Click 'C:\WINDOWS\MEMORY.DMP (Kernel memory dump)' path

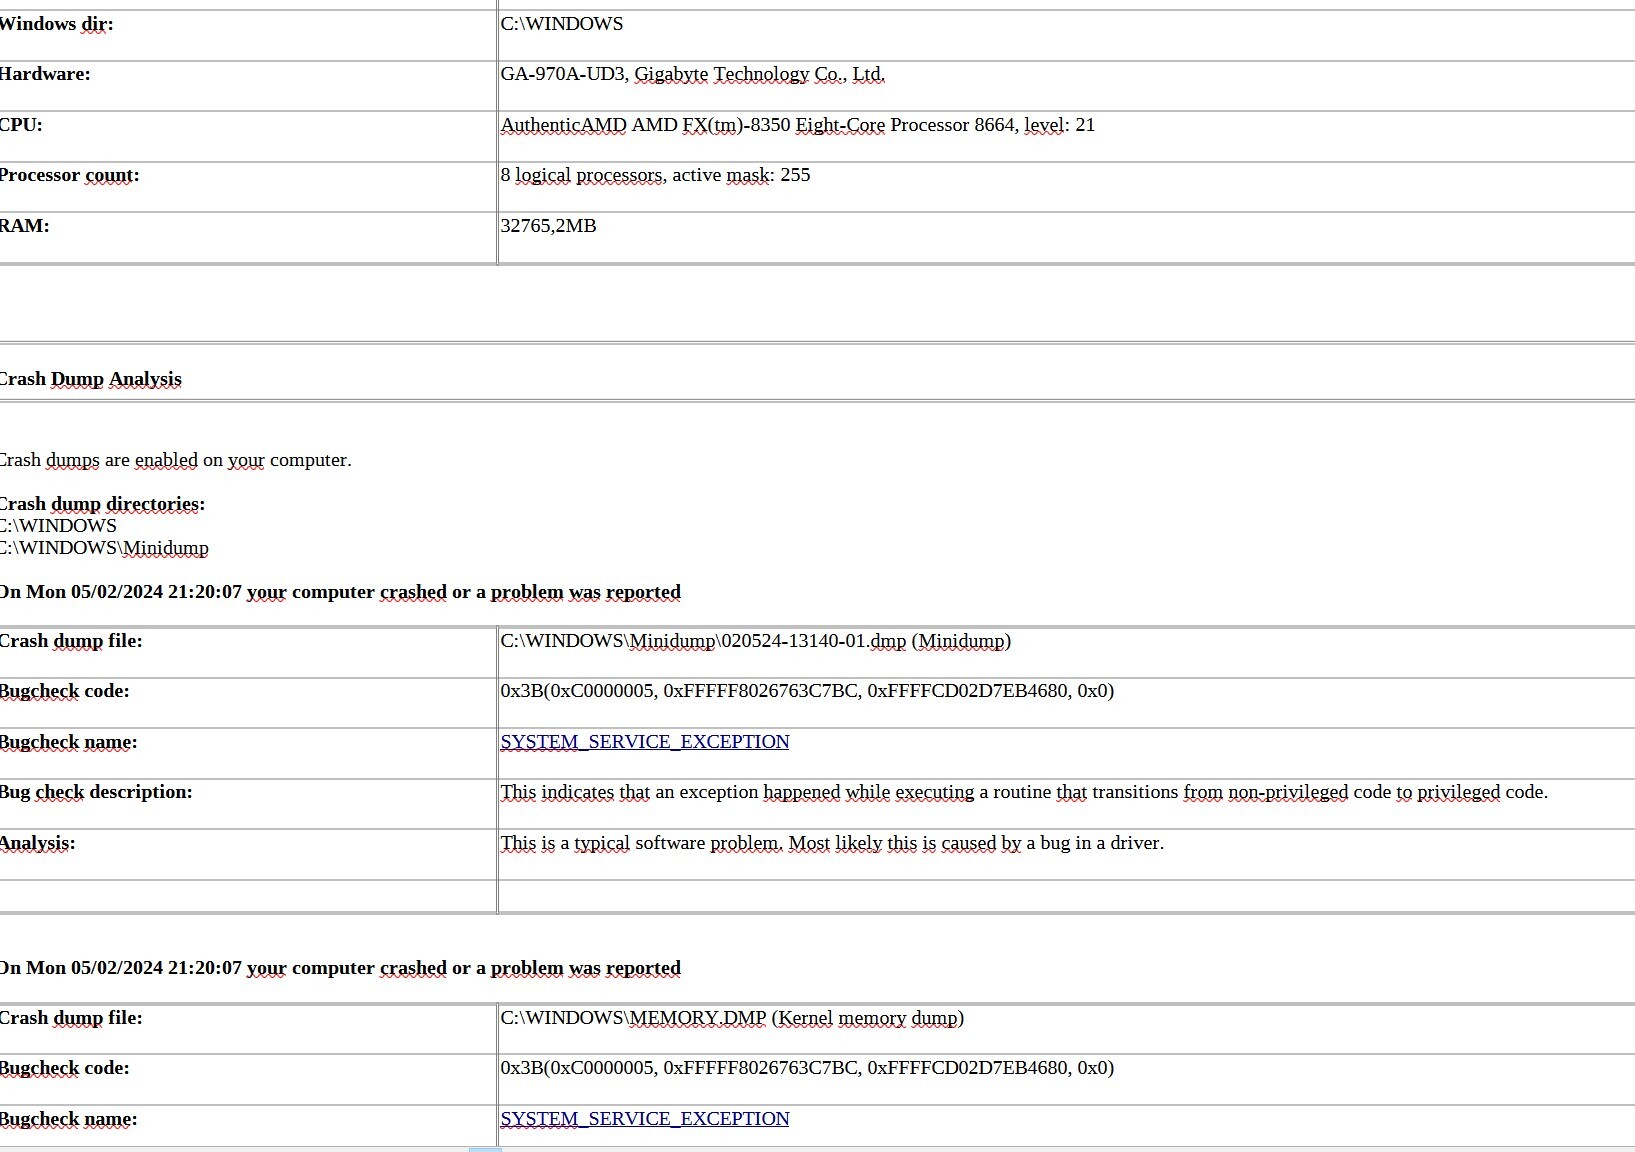click(732, 1018)
